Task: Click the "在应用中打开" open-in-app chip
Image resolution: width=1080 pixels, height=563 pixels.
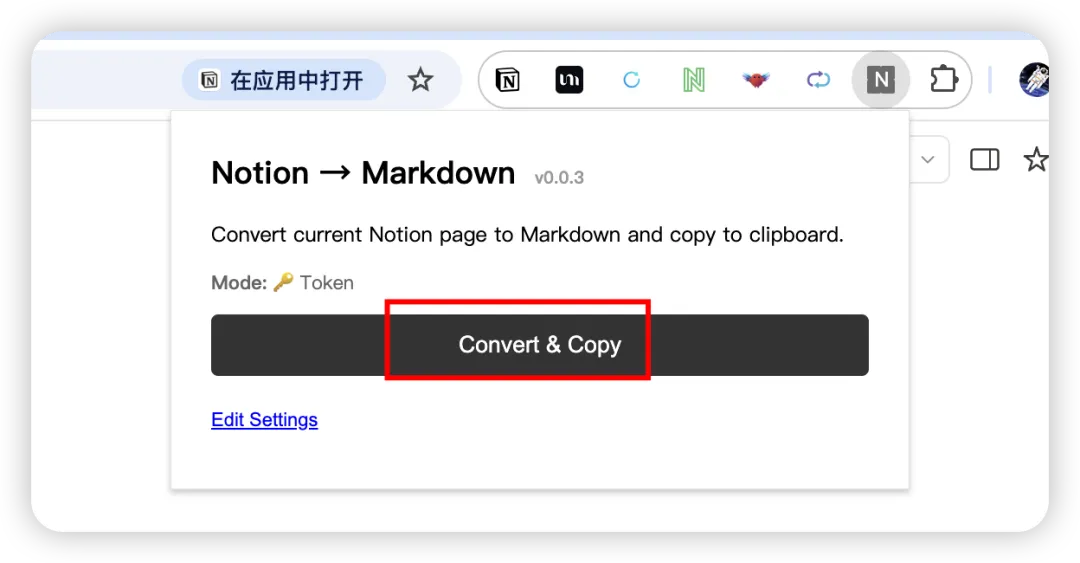Action: point(284,80)
